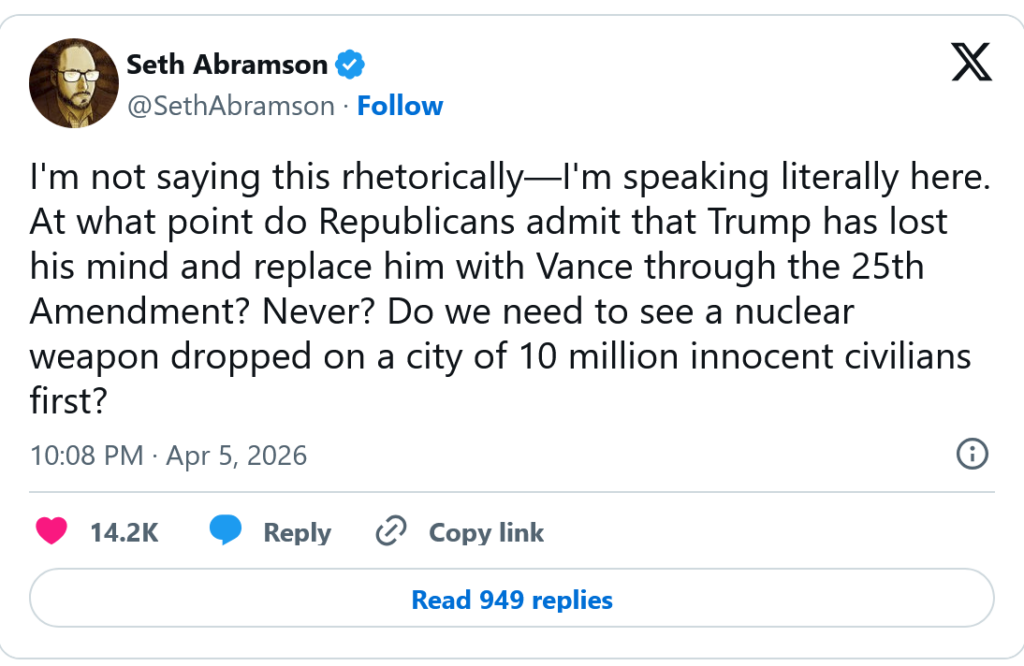Open Read 949 replies
This screenshot has width=1024, height=666.
[x=512, y=600]
